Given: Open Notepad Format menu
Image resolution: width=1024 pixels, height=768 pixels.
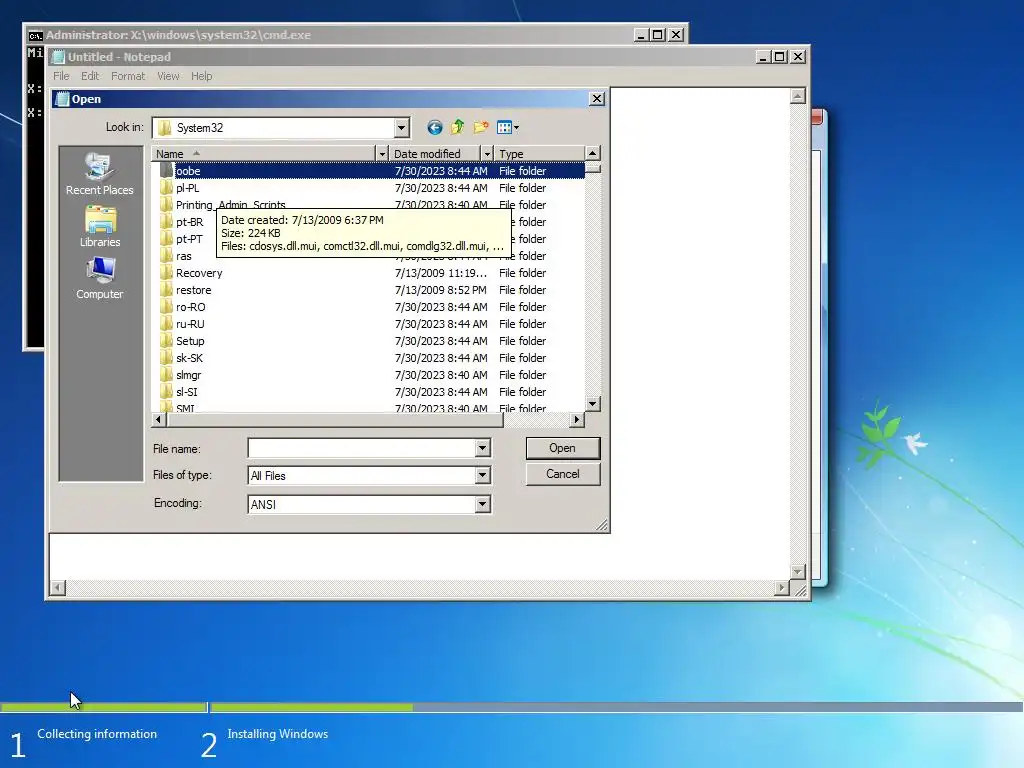Looking at the screenshot, I should point(128,76).
